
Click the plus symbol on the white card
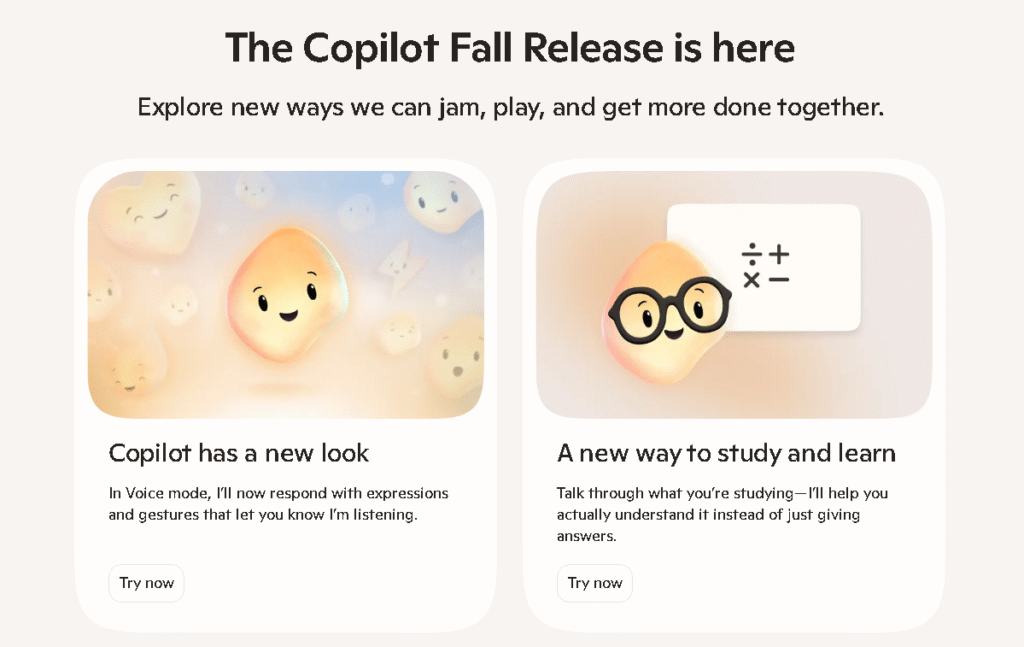[x=779, y=254]
